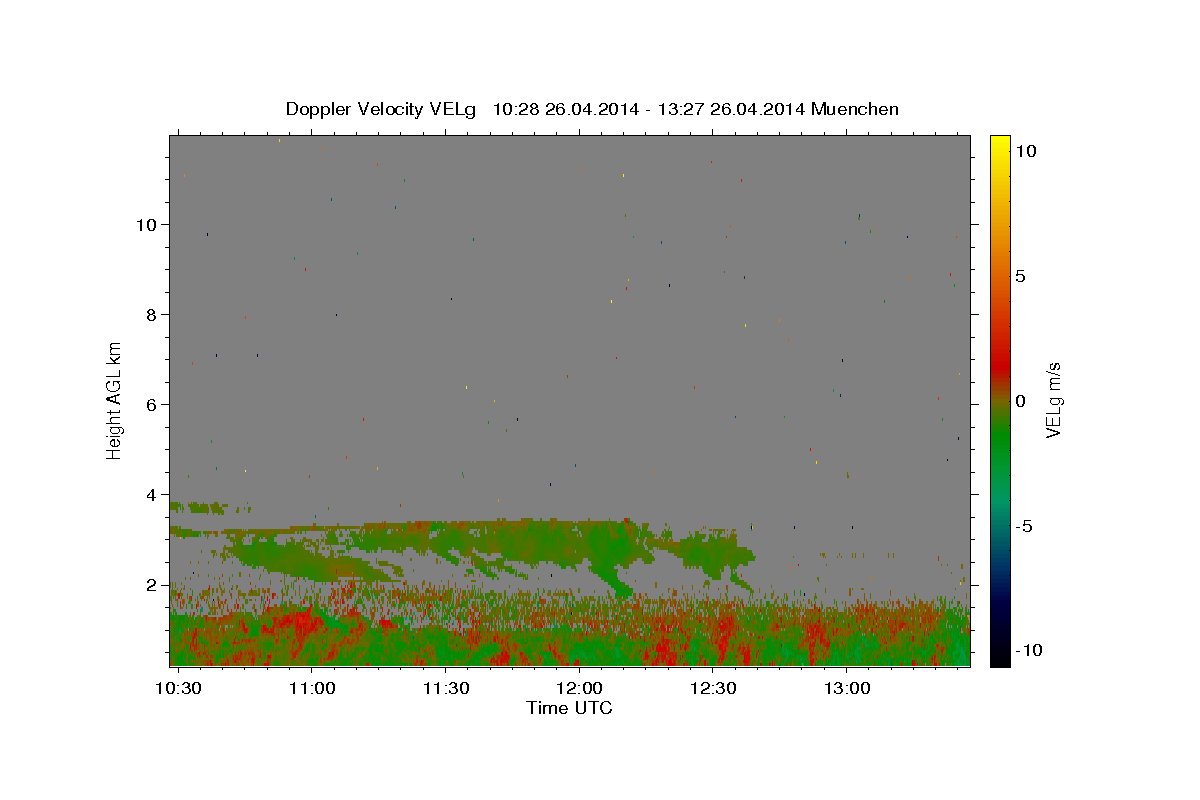
Task: Click the colorbar value 5
Action: pyautogui.click(x=1020, y=276)
